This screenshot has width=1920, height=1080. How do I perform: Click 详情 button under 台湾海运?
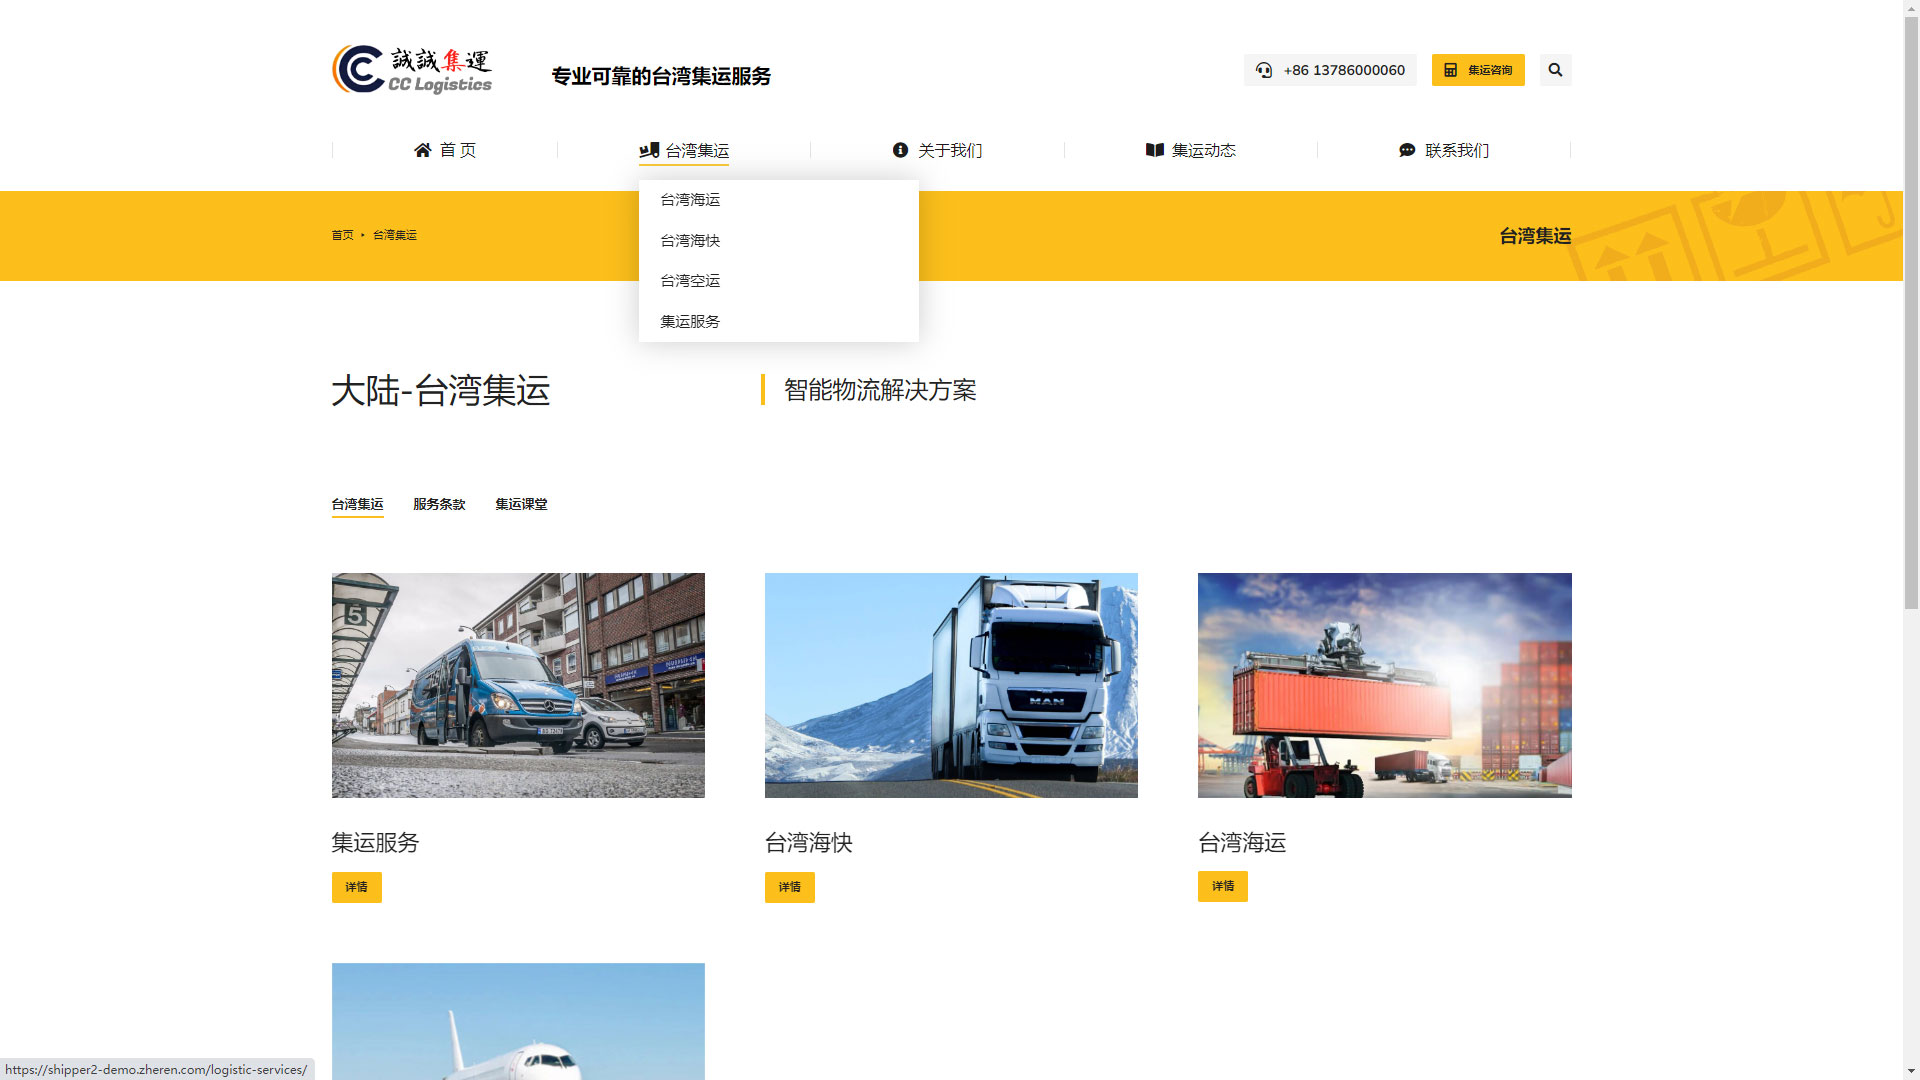[x=1223, y=886]
